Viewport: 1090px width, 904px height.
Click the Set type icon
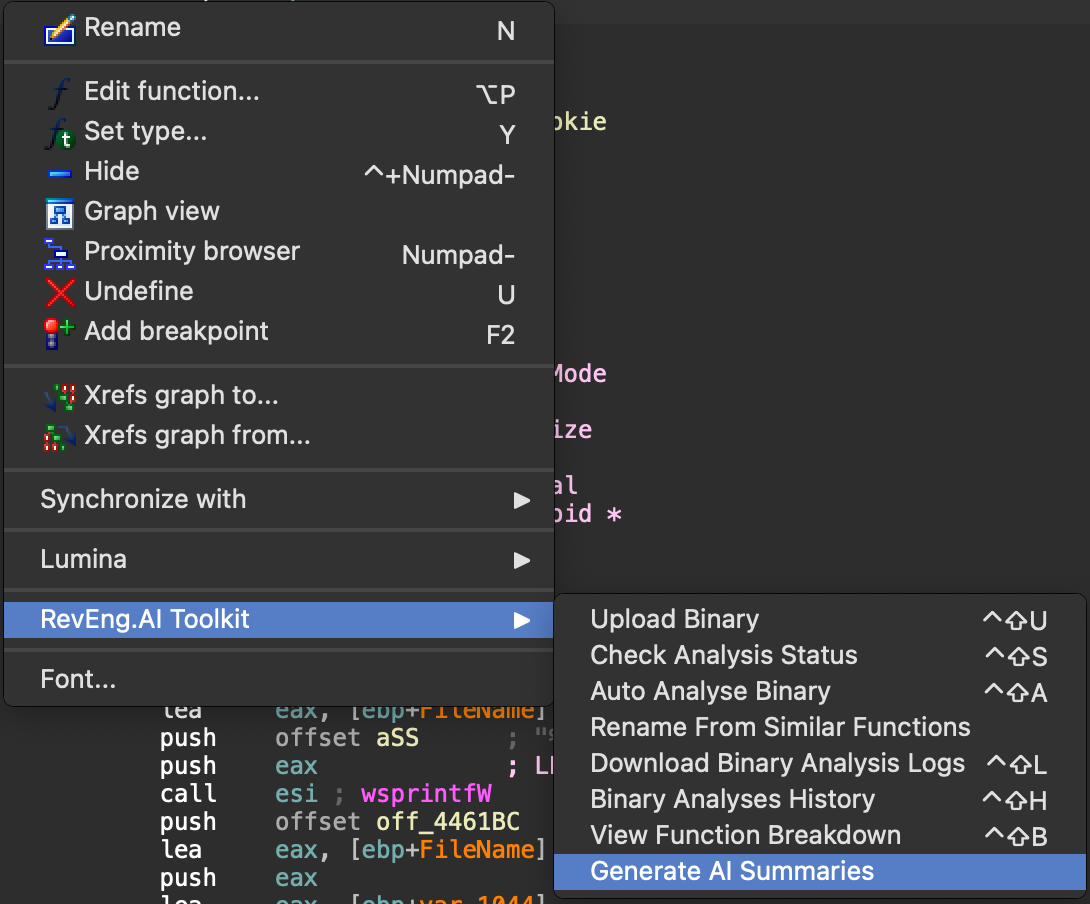(60, 133)
